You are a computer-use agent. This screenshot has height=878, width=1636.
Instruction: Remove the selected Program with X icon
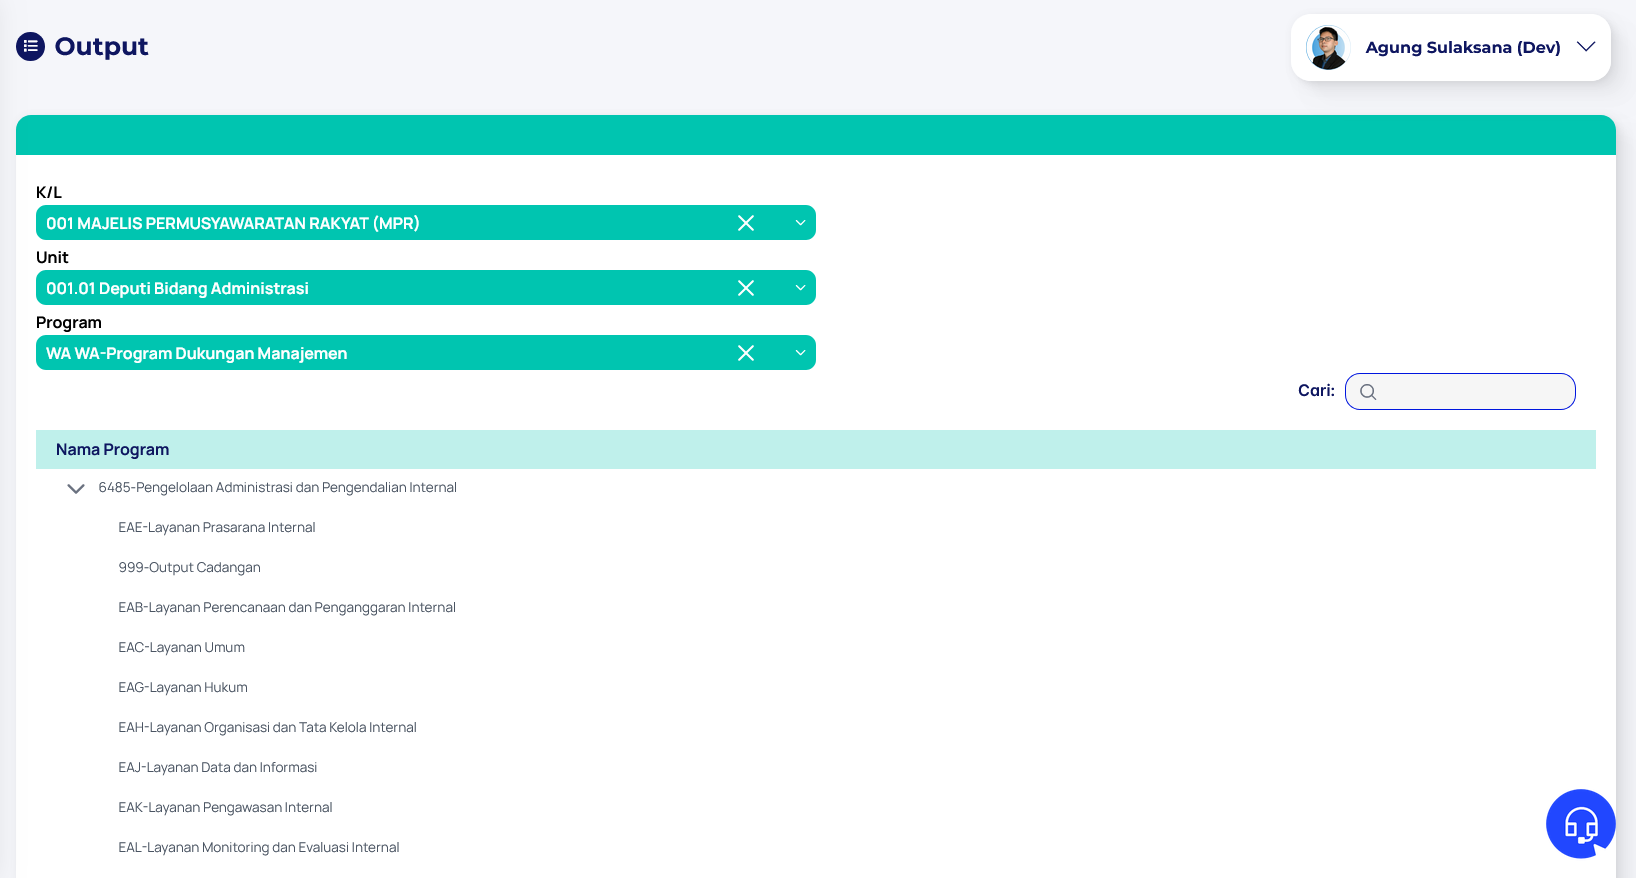pos(746,353)
